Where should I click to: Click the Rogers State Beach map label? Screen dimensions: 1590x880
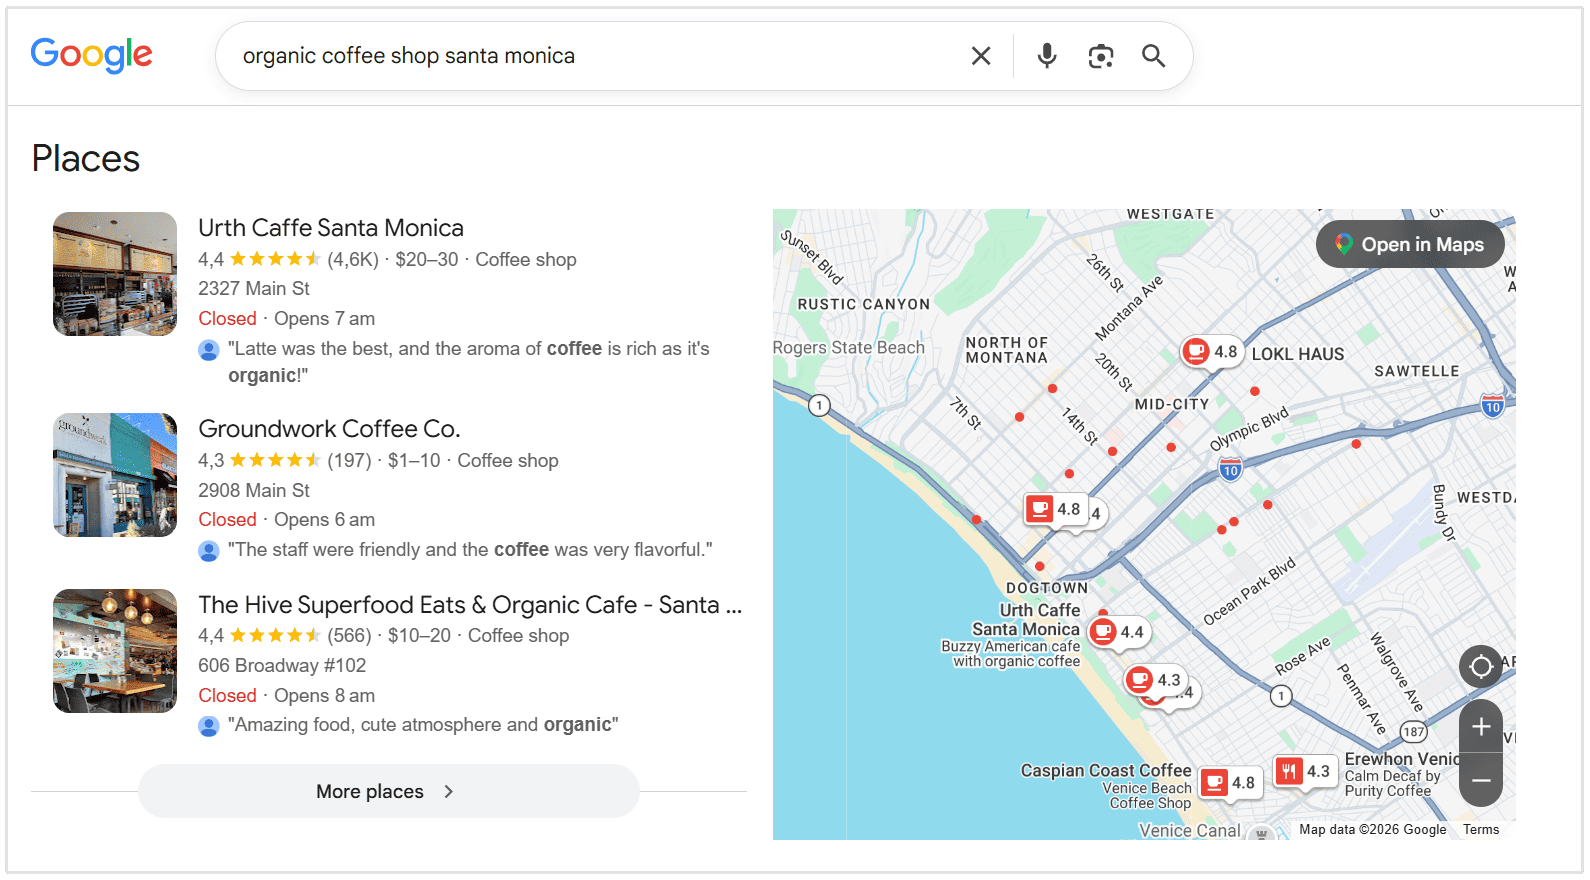click(849, 348)
